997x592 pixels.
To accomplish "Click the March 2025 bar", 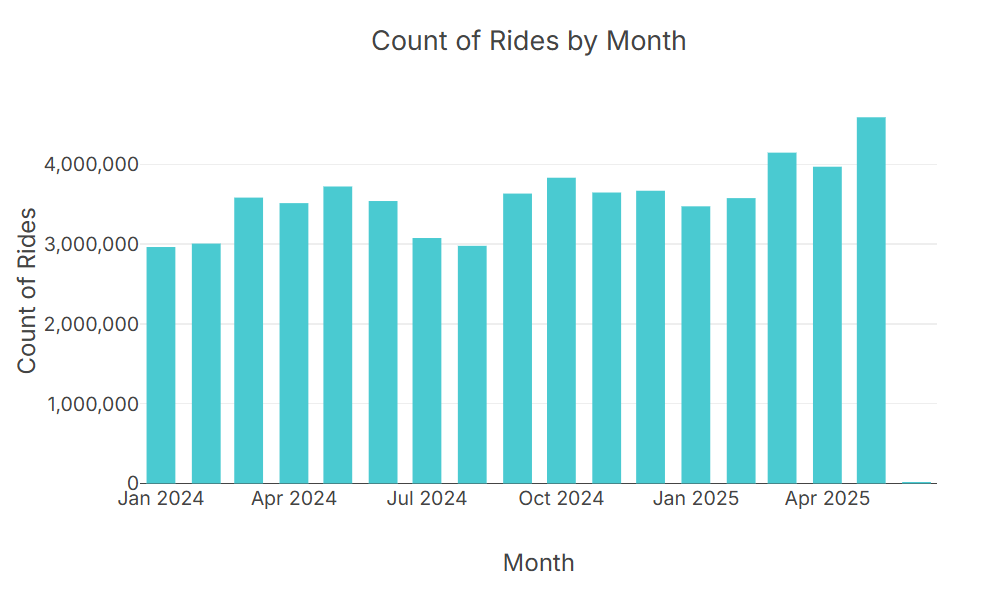I will click(782, 318).
